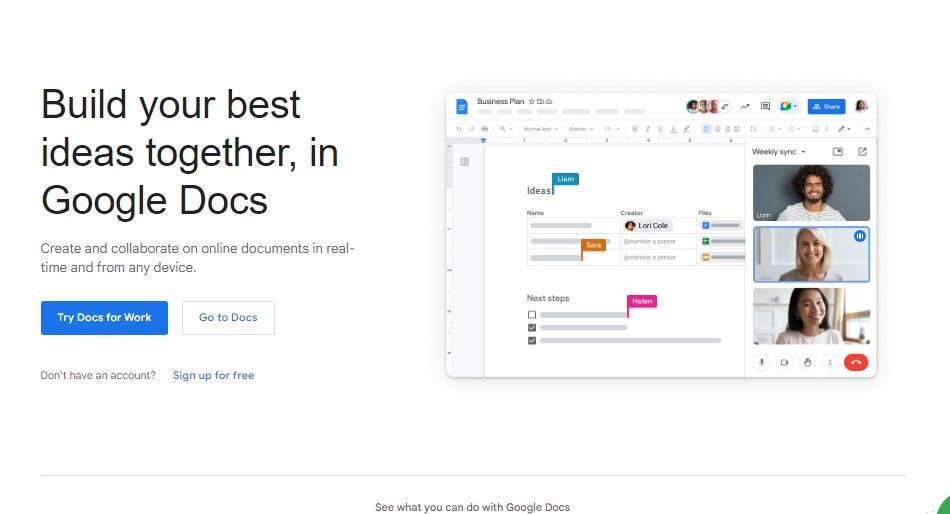Uncheck the second Next steps checkbox
The width and height of the screenshot is (950, 514).
532,328
